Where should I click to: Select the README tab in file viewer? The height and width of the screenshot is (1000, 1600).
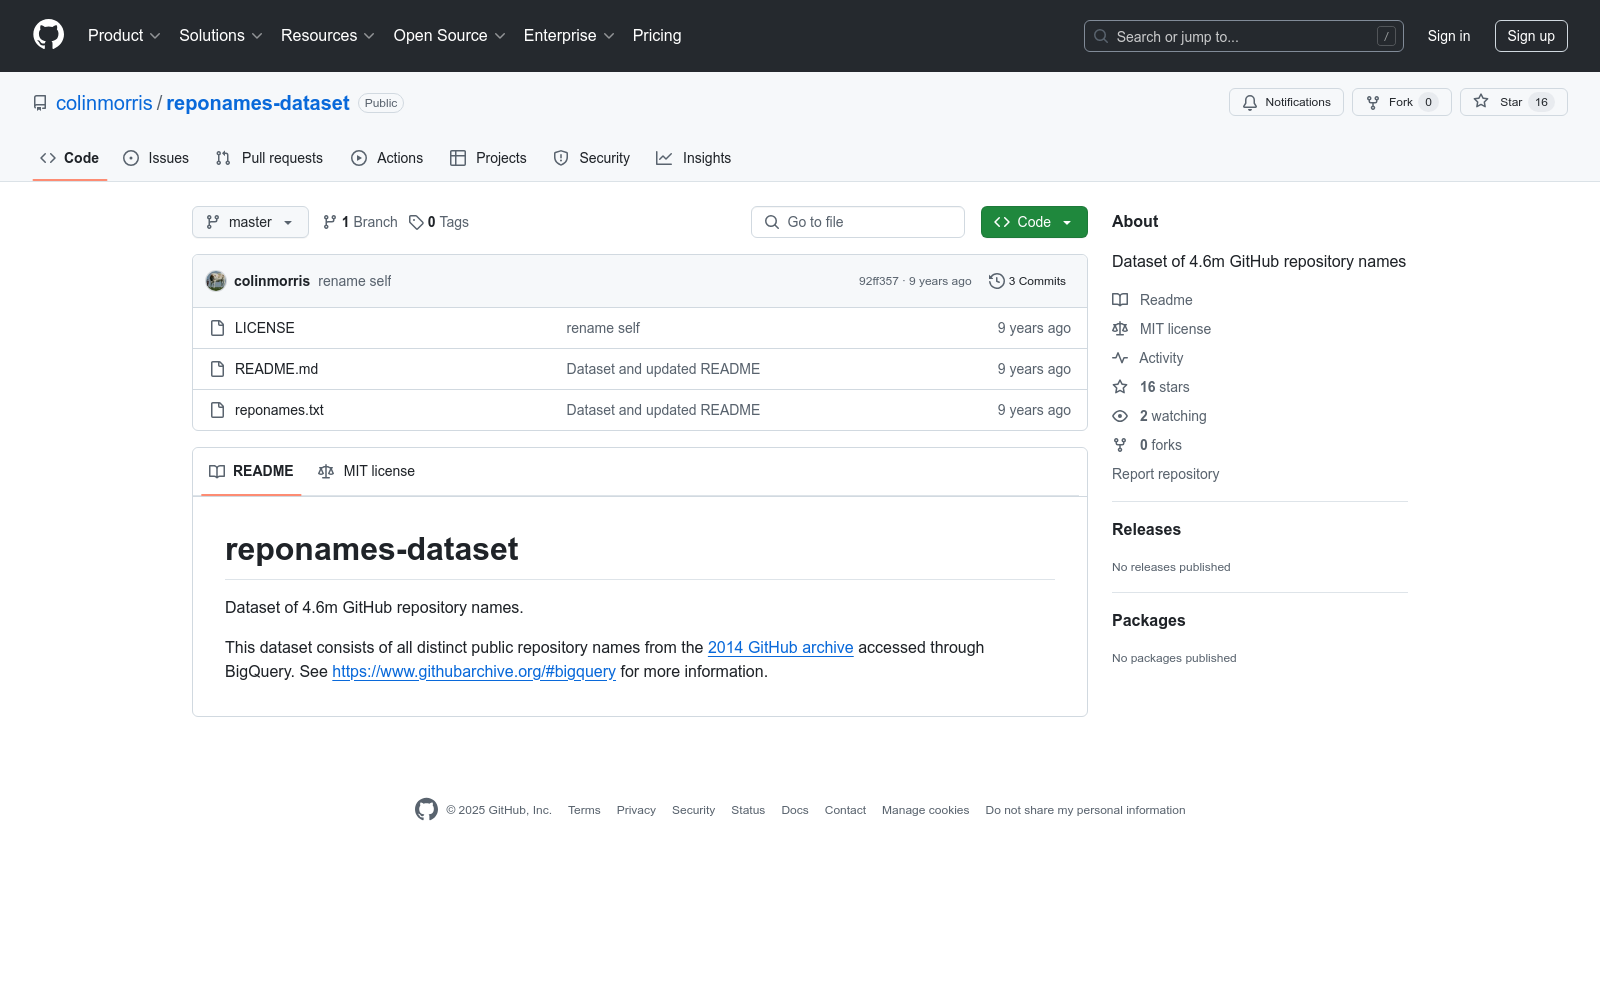(x=251, y=471)
